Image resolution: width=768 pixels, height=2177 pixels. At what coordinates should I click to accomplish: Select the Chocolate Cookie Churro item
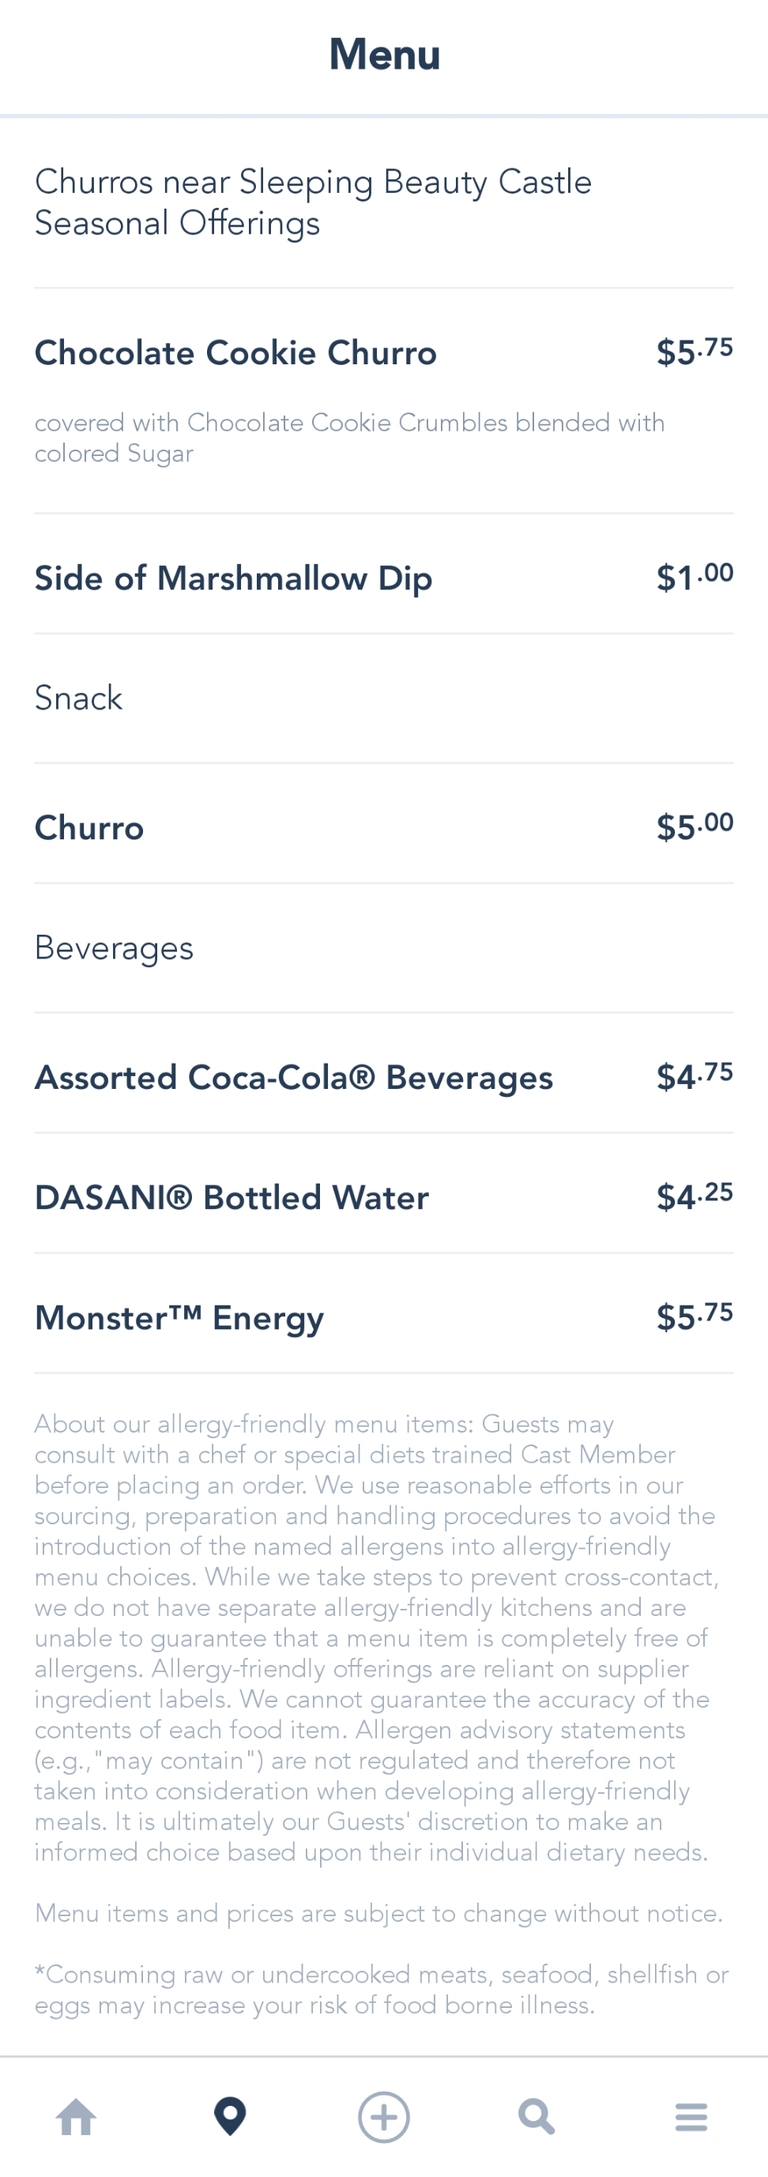click(236, 353)
